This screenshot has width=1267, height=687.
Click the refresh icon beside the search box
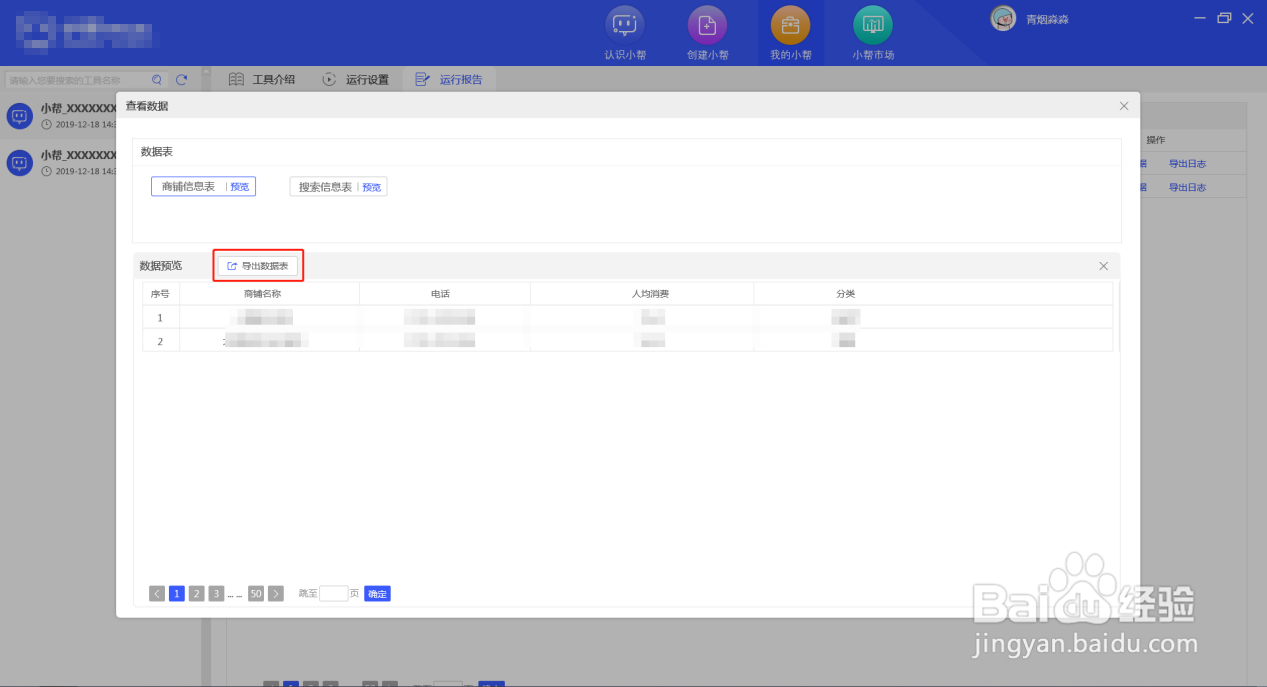click(182, 80)
